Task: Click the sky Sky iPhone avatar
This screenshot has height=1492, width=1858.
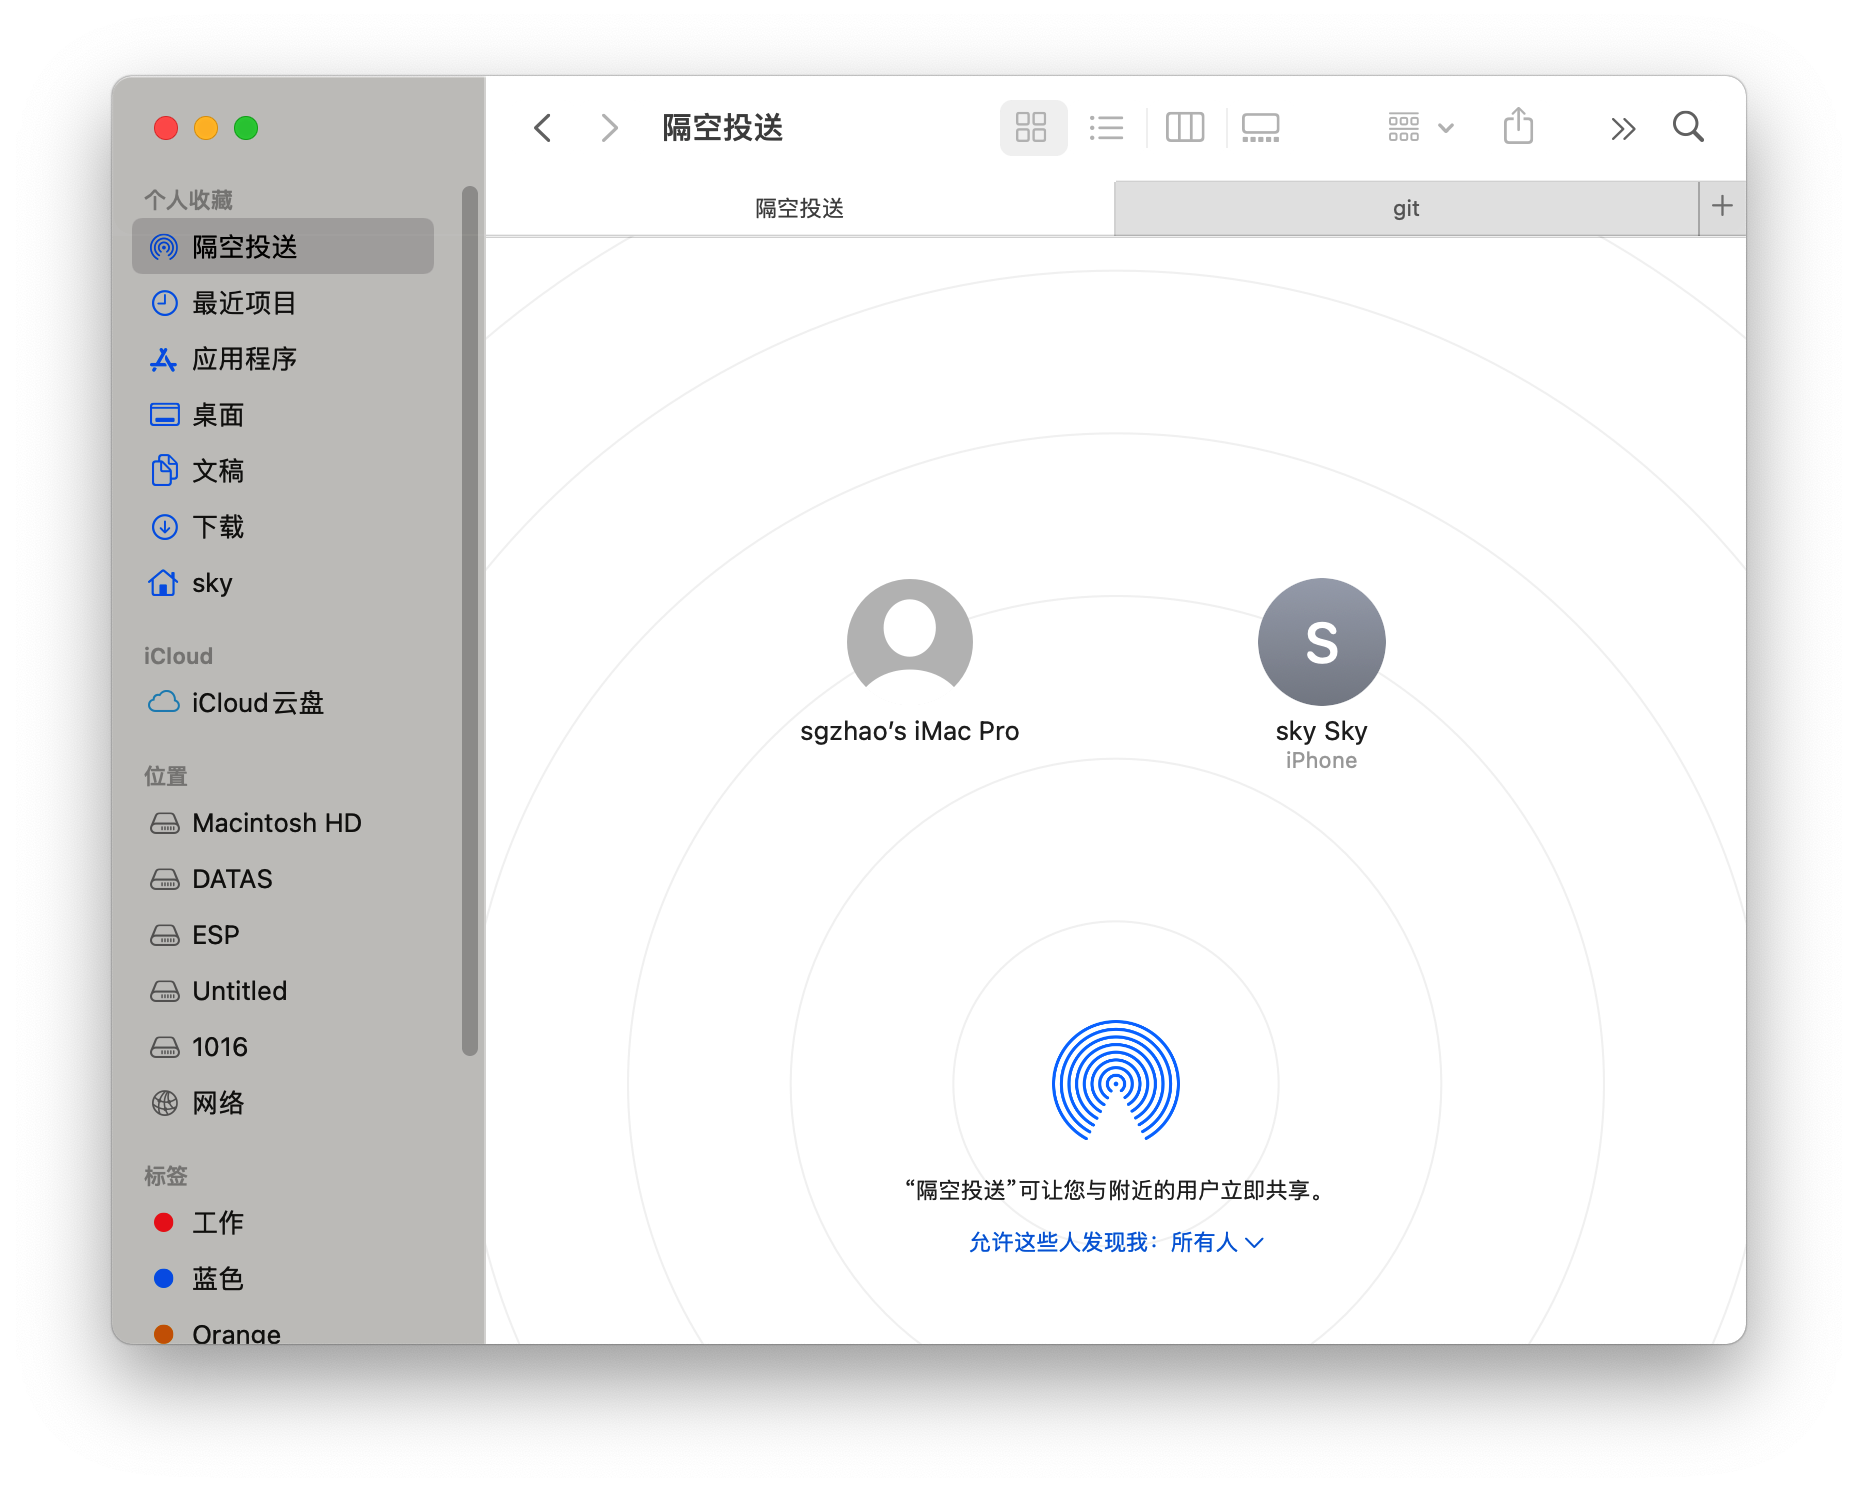Action: click(x=1321, y=641)
